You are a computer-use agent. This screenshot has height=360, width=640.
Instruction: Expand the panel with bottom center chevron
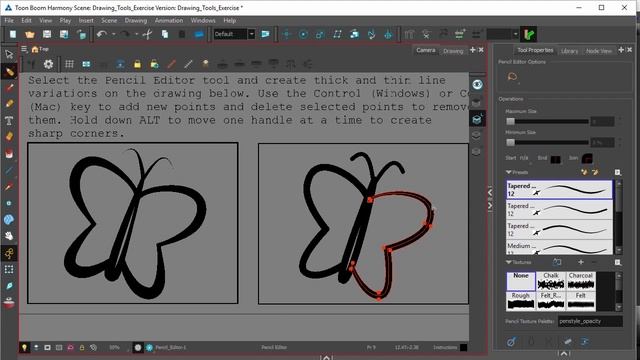(326, 358)
